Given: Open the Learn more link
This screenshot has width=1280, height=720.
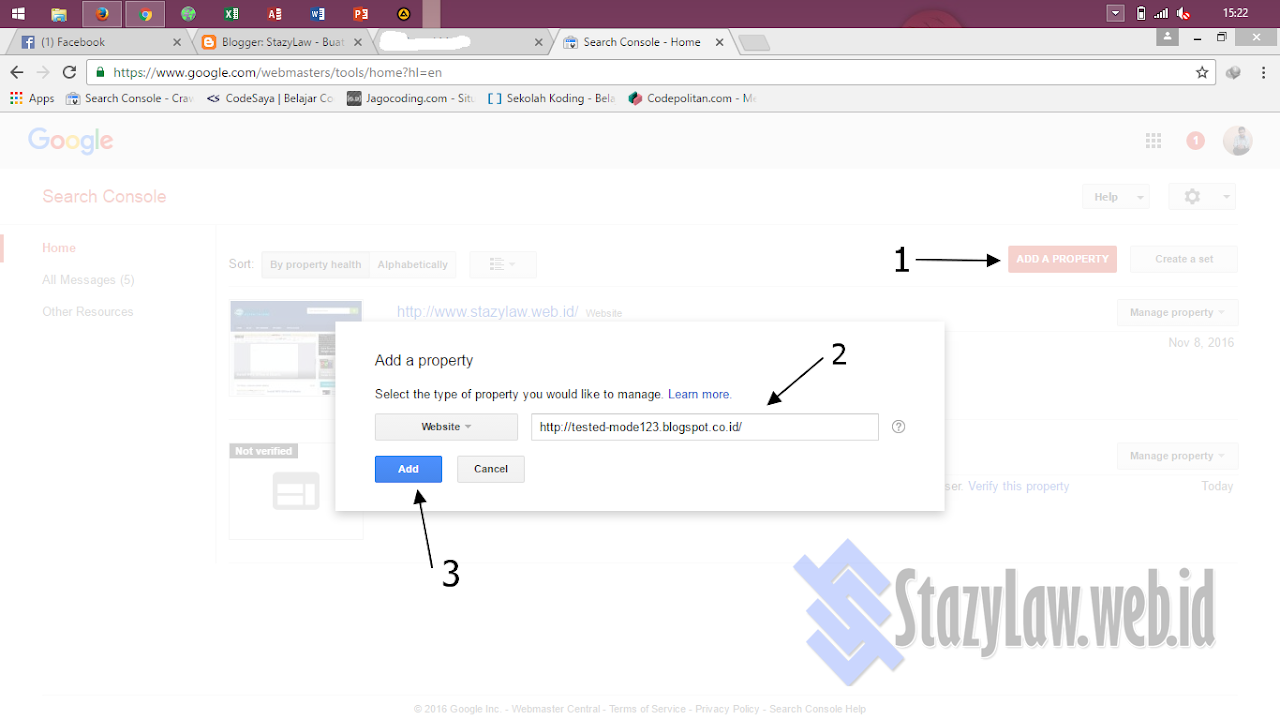Looking at the screenshot, I should [x=700, y=394].
